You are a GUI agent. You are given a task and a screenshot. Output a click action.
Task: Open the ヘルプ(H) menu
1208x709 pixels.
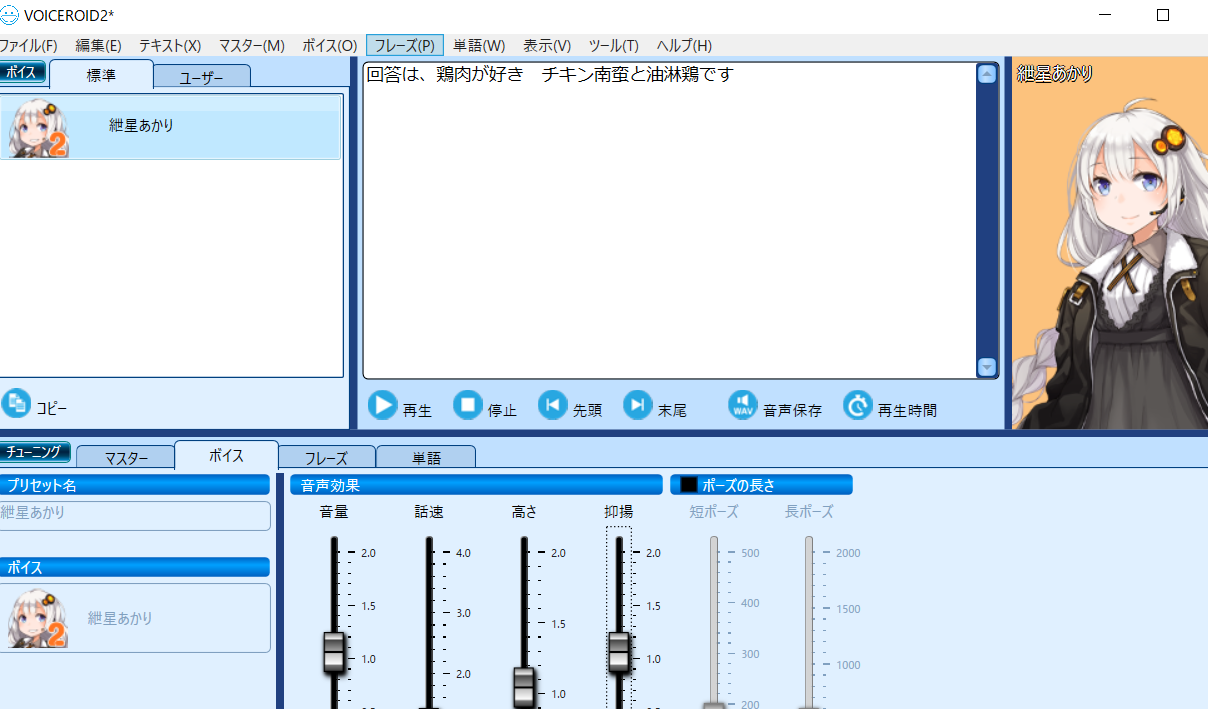click(684, 46)
